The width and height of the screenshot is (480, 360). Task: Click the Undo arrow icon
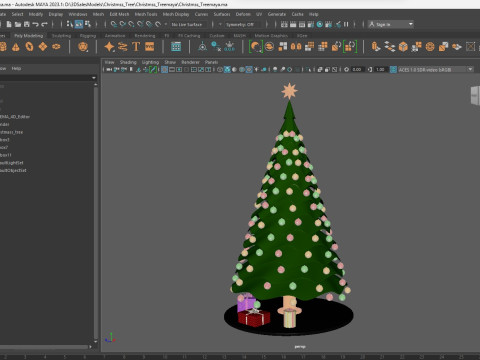click(x=35, y=24)
